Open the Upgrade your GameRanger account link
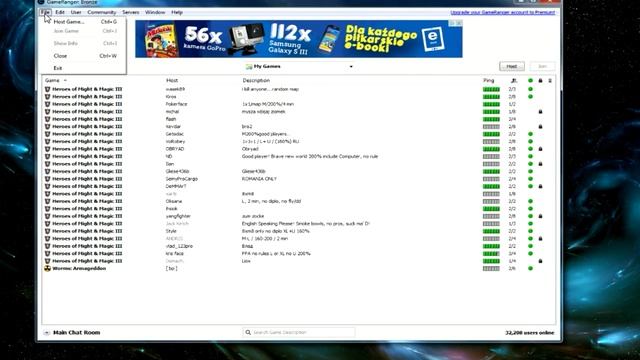The height and width of the screenshot is (360, 640). (x=502, y=12)
